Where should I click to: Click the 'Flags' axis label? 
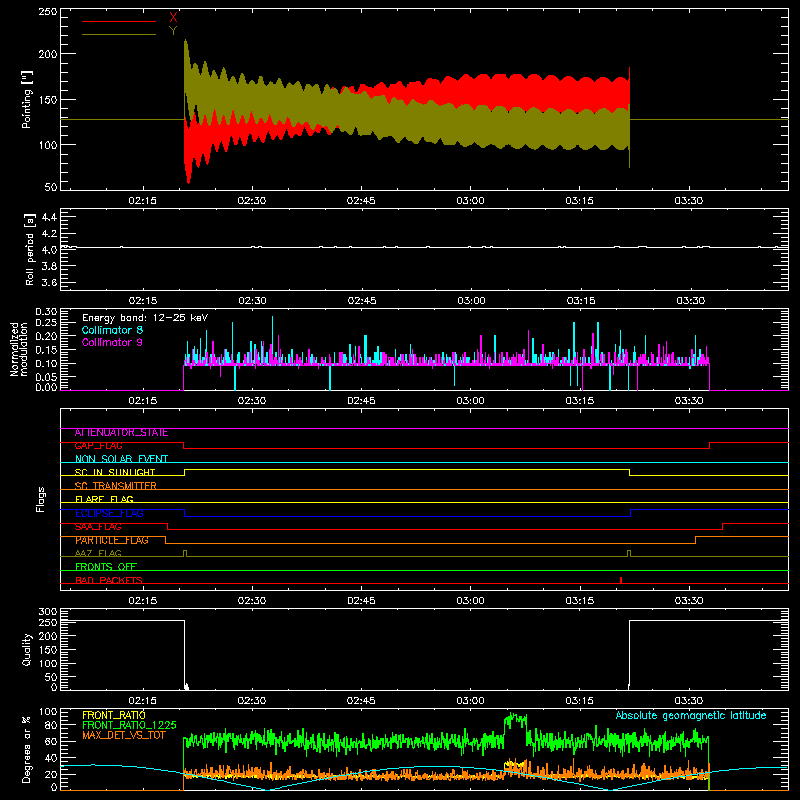click(x=40, y=499)
